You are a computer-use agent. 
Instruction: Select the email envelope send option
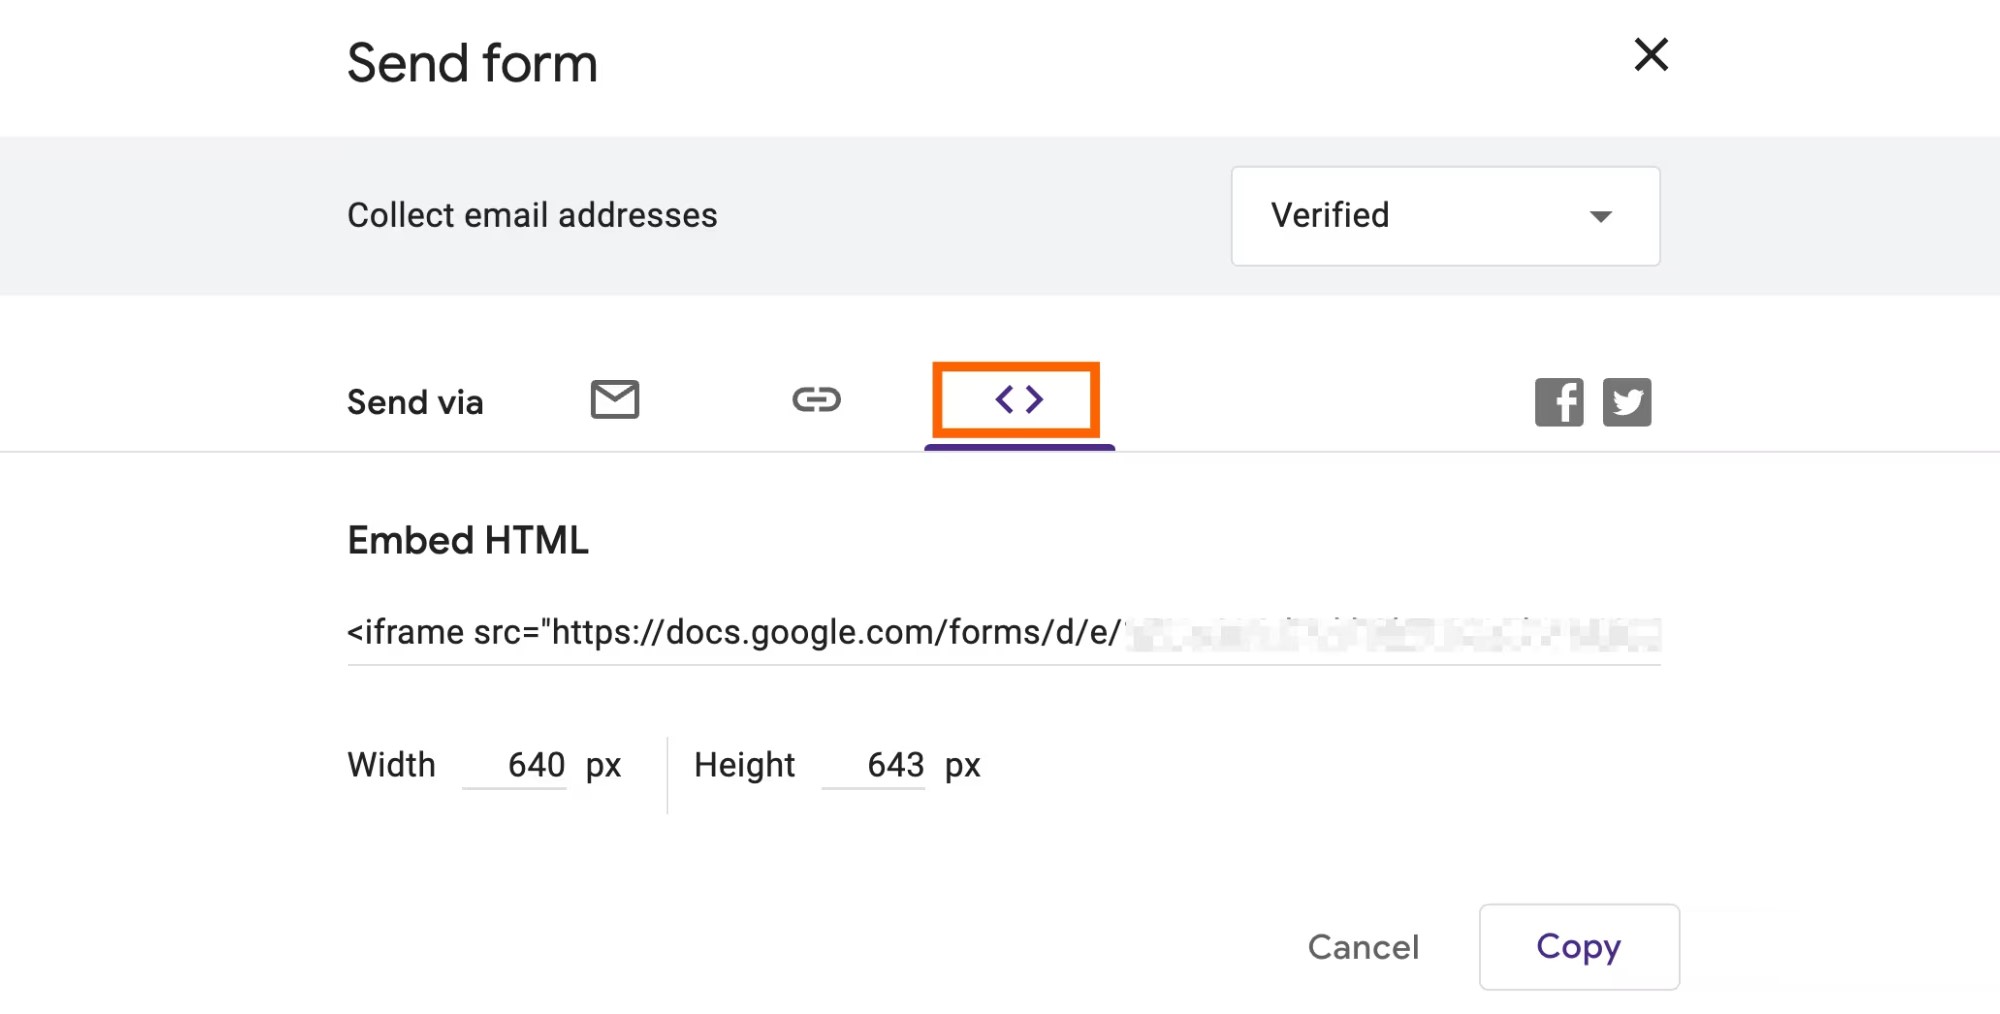point(614,400)
